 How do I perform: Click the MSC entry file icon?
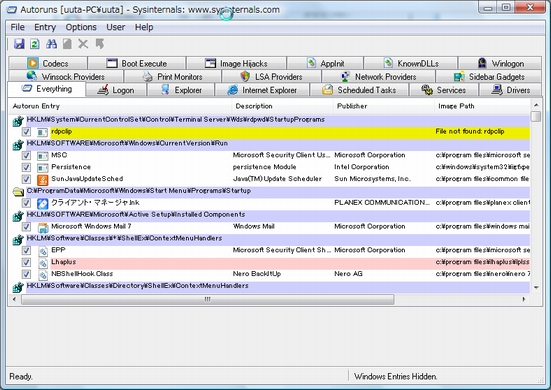point(43,156)
